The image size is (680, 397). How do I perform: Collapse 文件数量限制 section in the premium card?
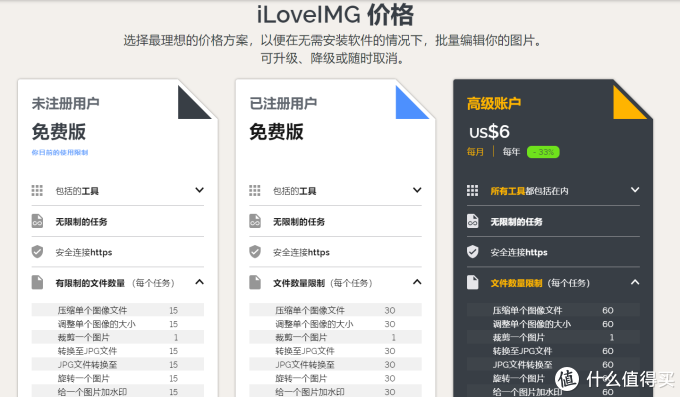(635, 282)
